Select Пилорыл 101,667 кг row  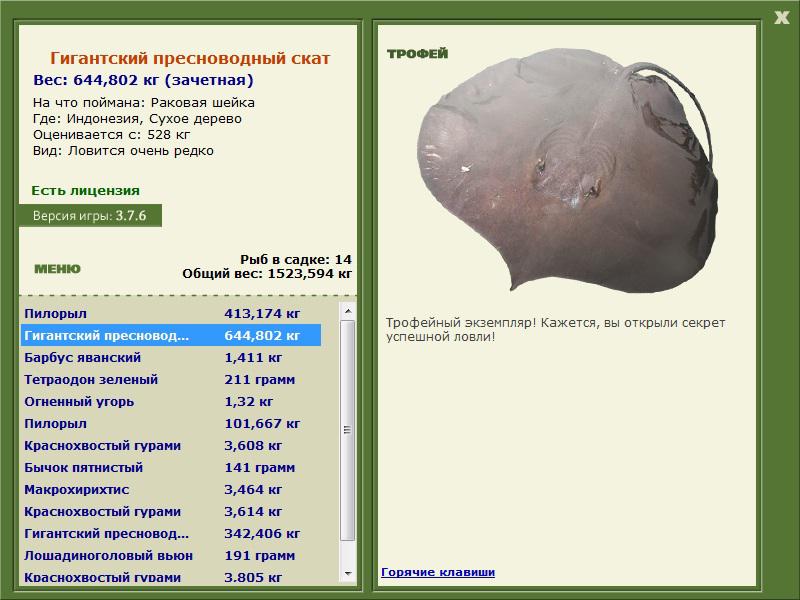pyautogui.click(x=171, y=423)
